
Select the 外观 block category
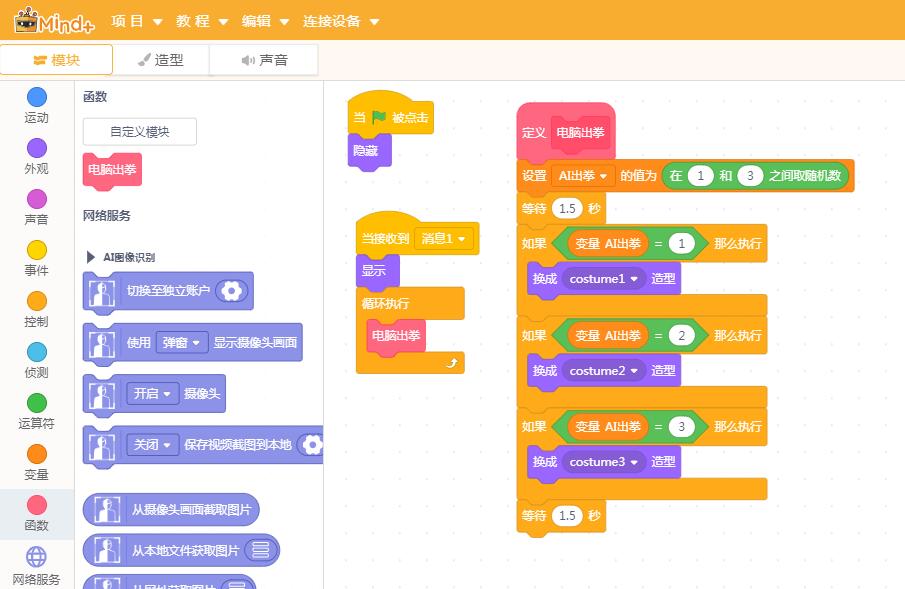[x=36, y=156]
